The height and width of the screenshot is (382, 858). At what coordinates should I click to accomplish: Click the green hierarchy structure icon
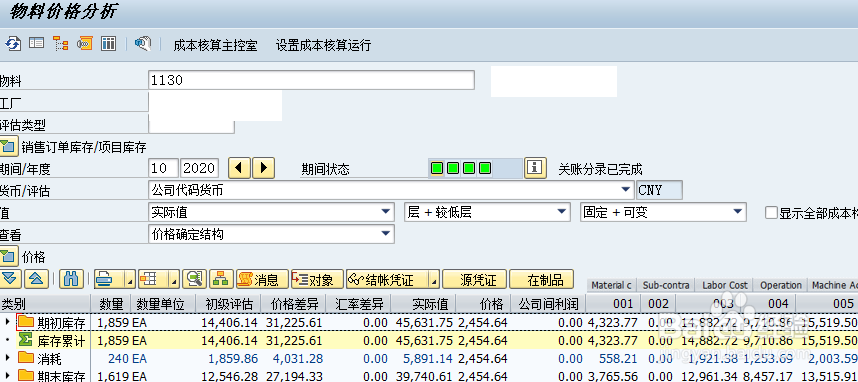[x=221, y=279]
